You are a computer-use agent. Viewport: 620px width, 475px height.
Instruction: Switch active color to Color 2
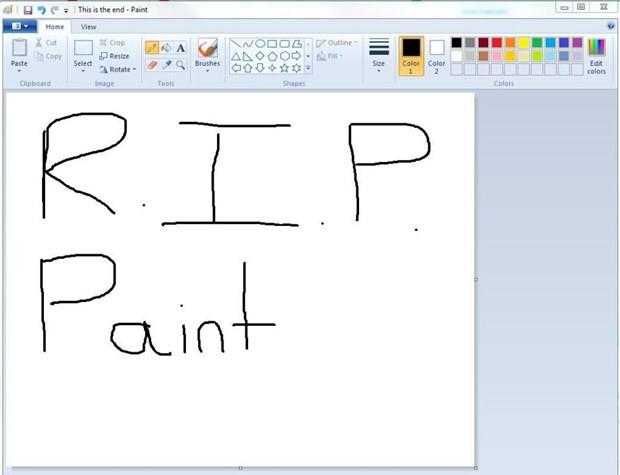click(x=437, y=53)
